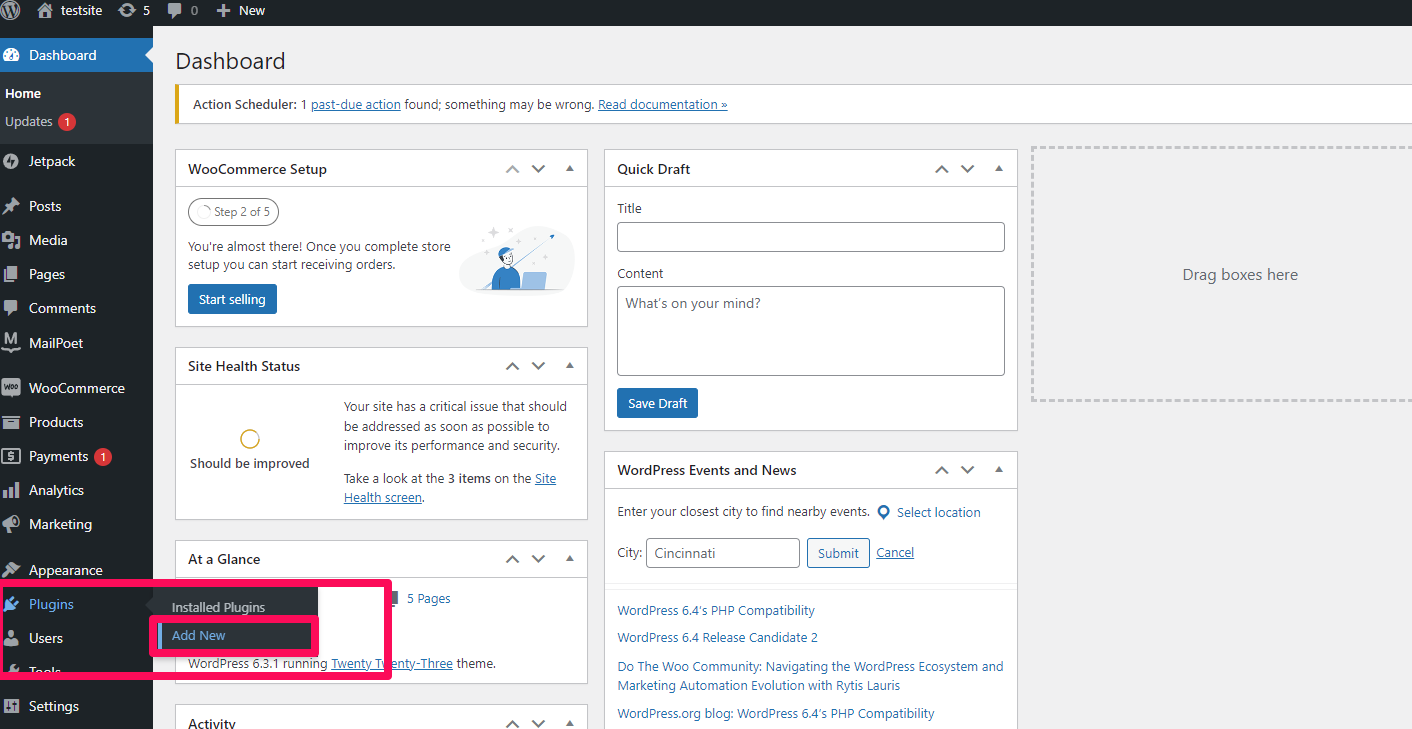Open the Analytics bar chart icon
This screenshot has width=1412, height=729.
[12, 490]
